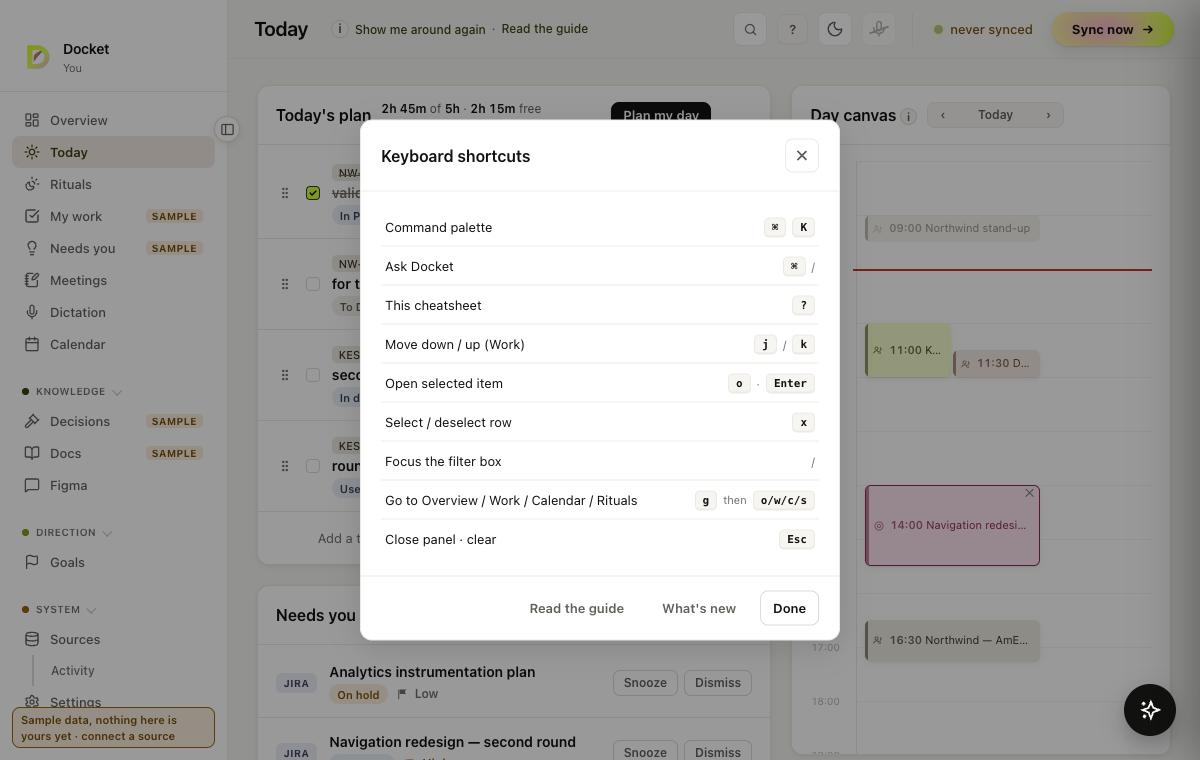Go to previous day arrow
Image resolution: width=1200 pixels, height=760 pixels.
pyautogui.click(x=943, y=115)
